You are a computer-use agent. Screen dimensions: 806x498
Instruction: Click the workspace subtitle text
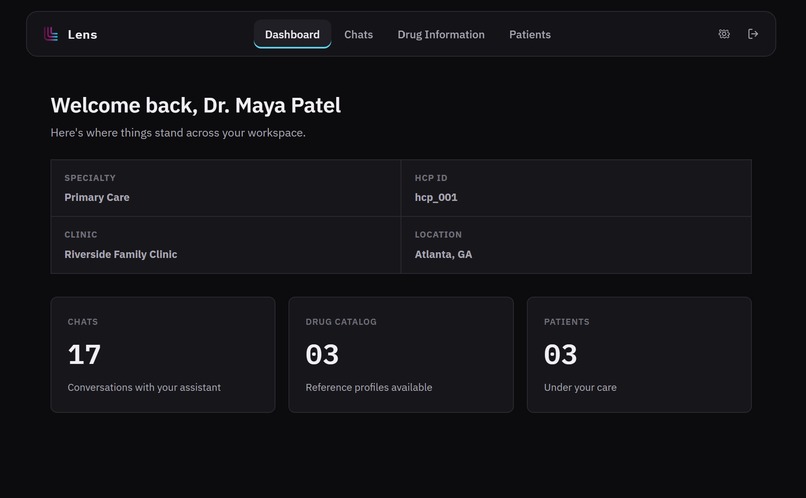point(178,133)
